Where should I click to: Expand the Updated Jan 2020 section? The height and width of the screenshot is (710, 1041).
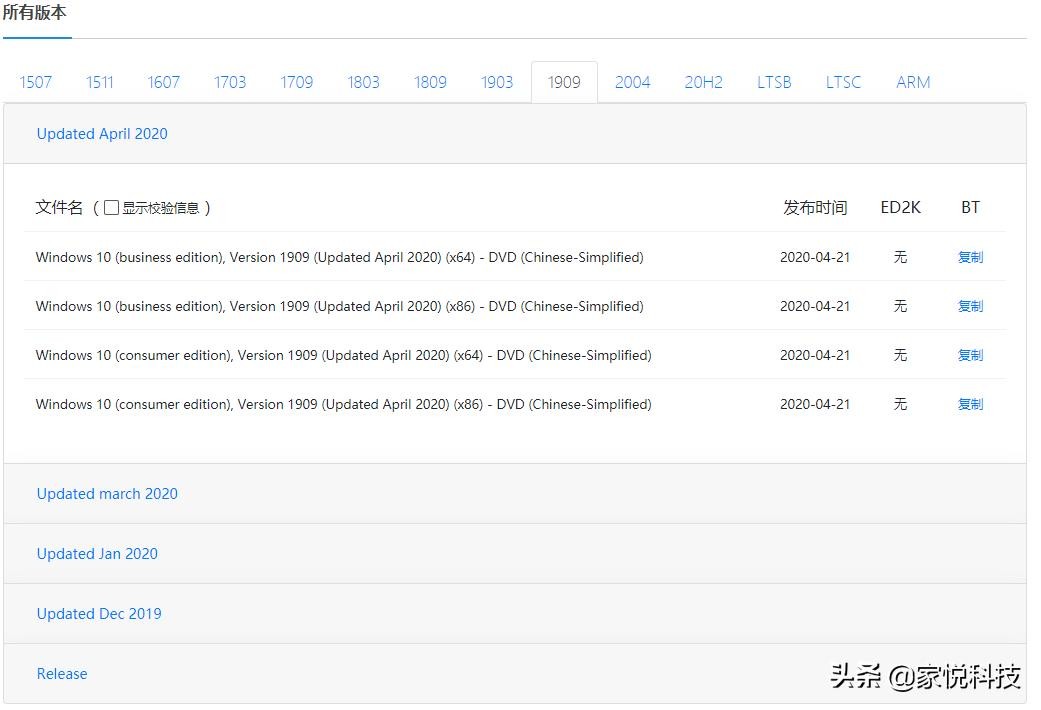tap(97, 554)
